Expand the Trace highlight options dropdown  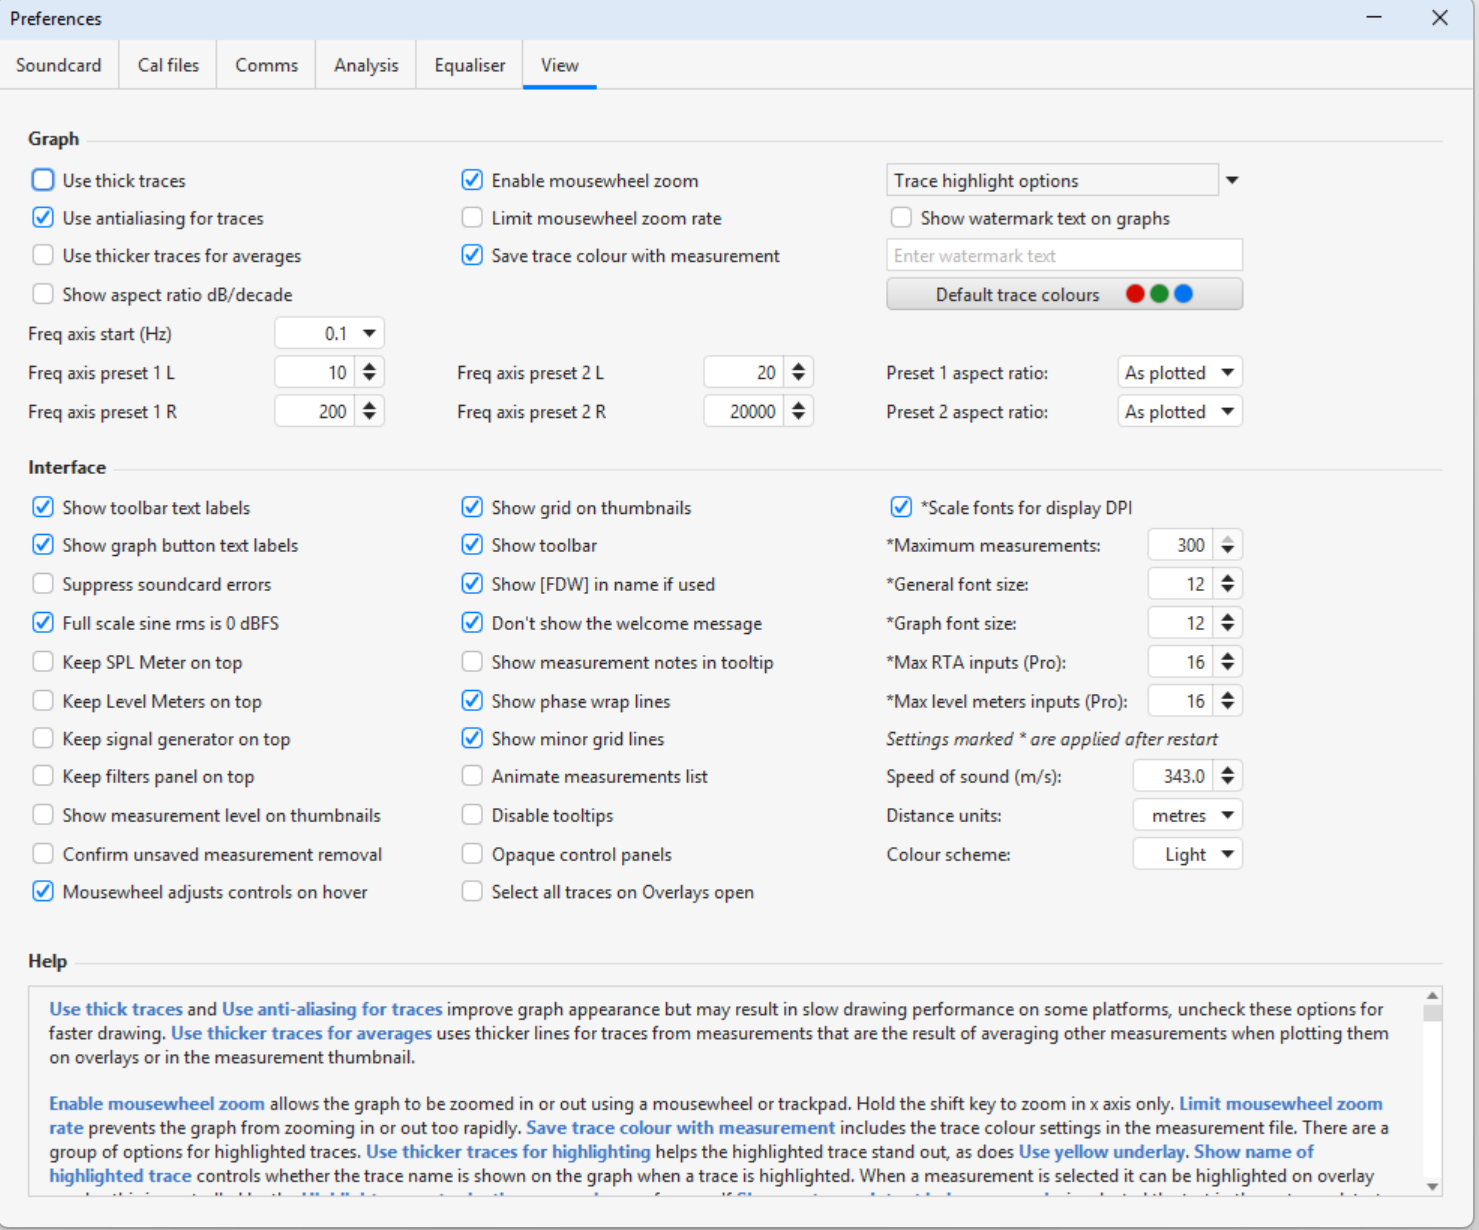1232,180
